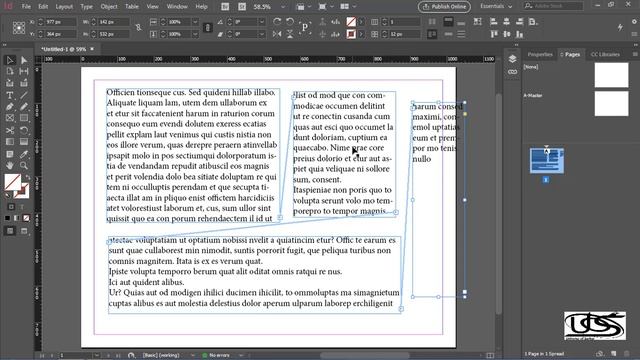Expand the stroke color options arrow

(x=362, y=34)
